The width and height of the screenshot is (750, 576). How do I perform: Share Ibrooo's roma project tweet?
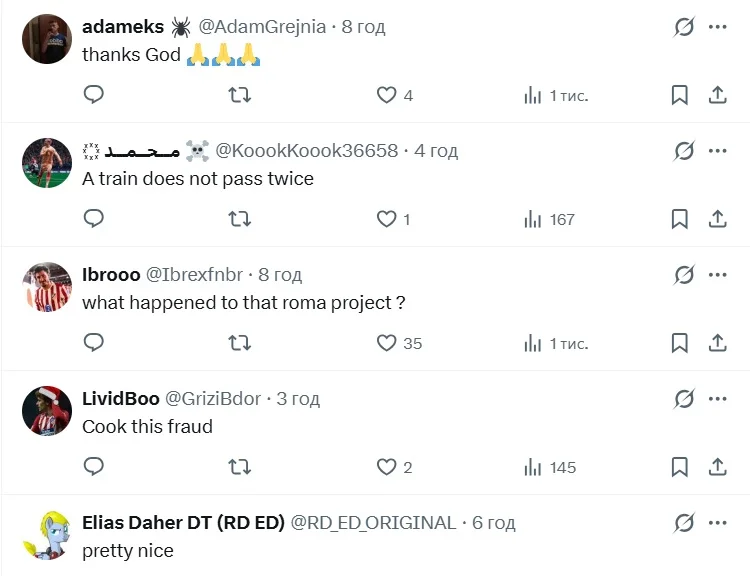717,343
